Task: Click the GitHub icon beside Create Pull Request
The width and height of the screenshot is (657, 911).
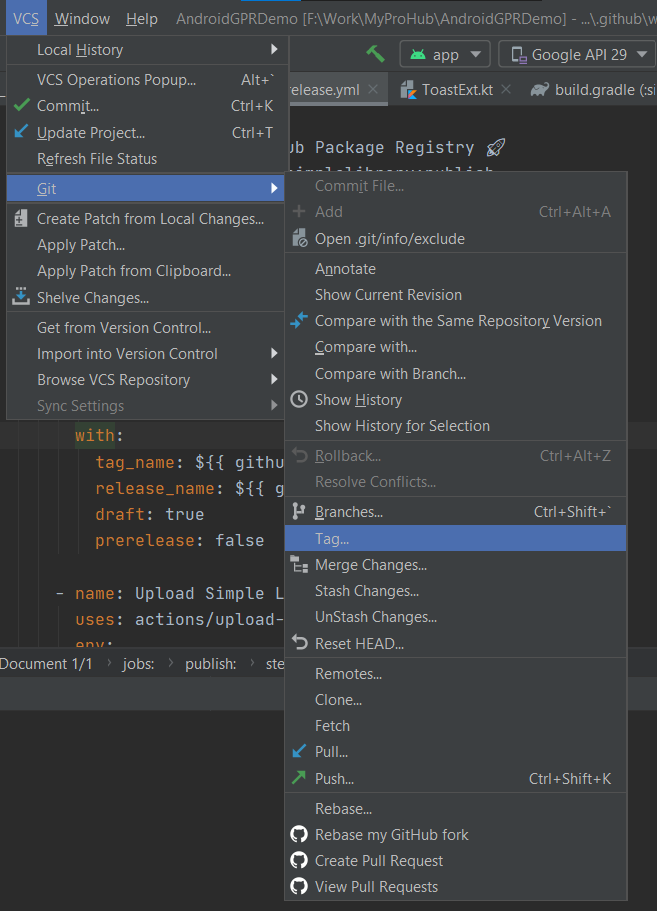Action: pyautogui.click(x=299, y=861)
